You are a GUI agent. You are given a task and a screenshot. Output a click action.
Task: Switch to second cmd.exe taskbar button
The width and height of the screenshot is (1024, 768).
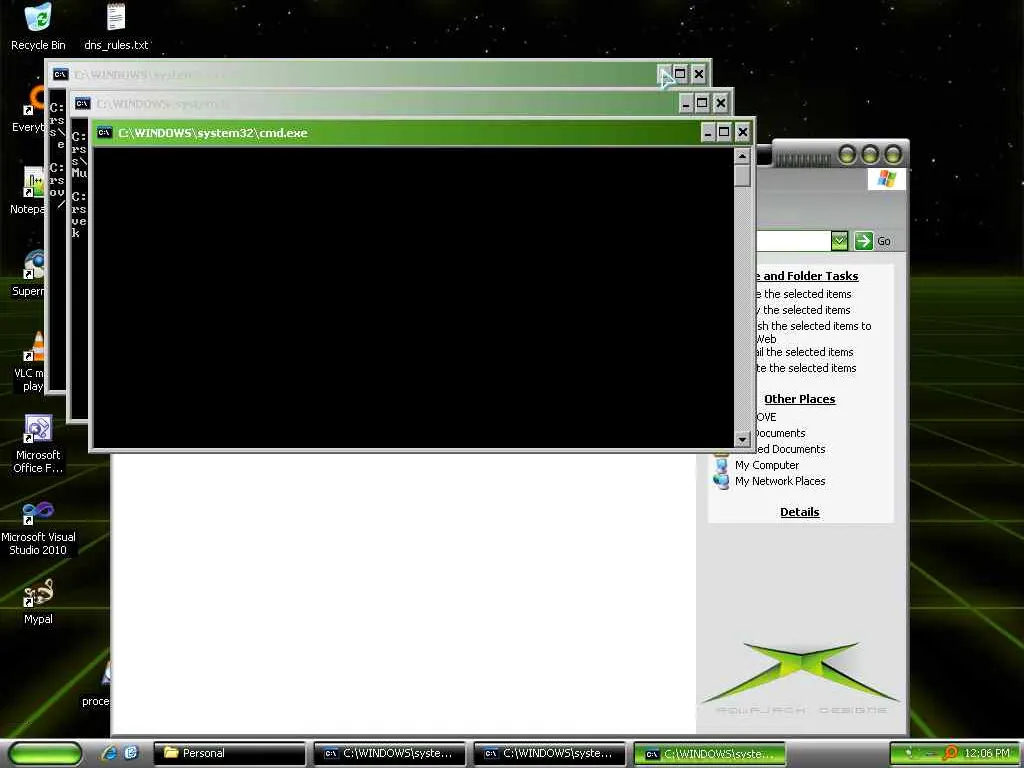(549, 753)
